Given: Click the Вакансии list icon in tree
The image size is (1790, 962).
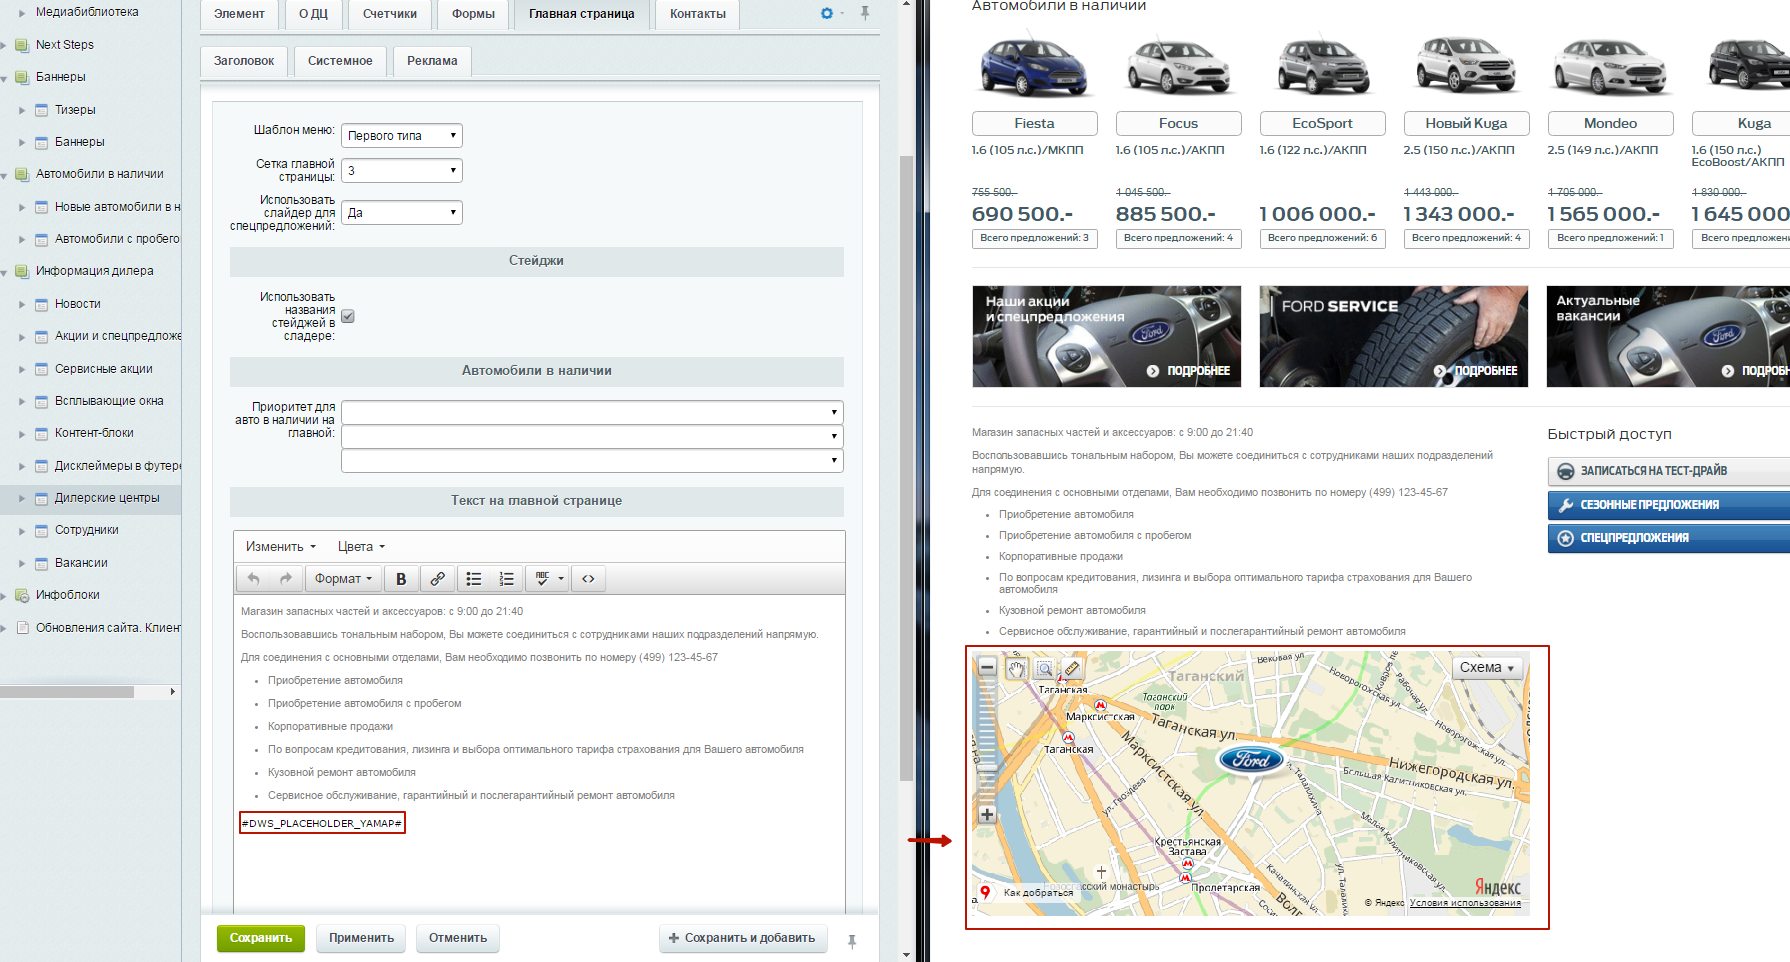Looking at the screenshot, I should (x=41, y=563).
